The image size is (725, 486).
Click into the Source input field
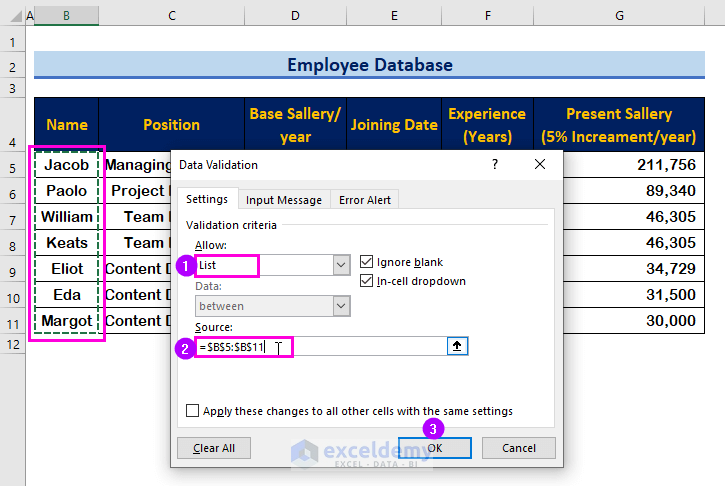[x=321, y=346]
